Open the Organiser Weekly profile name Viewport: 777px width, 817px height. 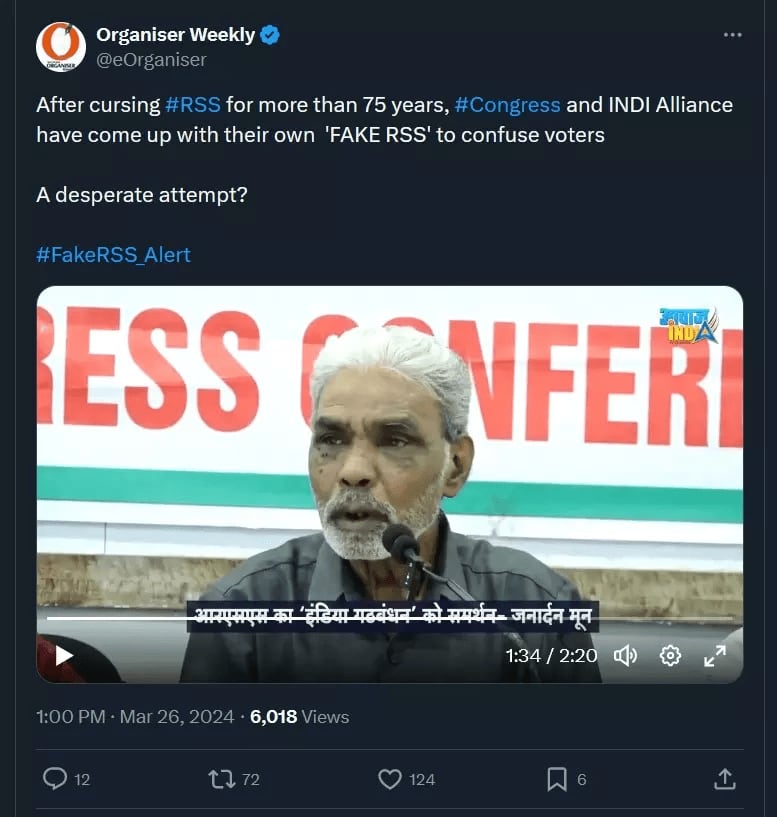(x=175, y=35)
